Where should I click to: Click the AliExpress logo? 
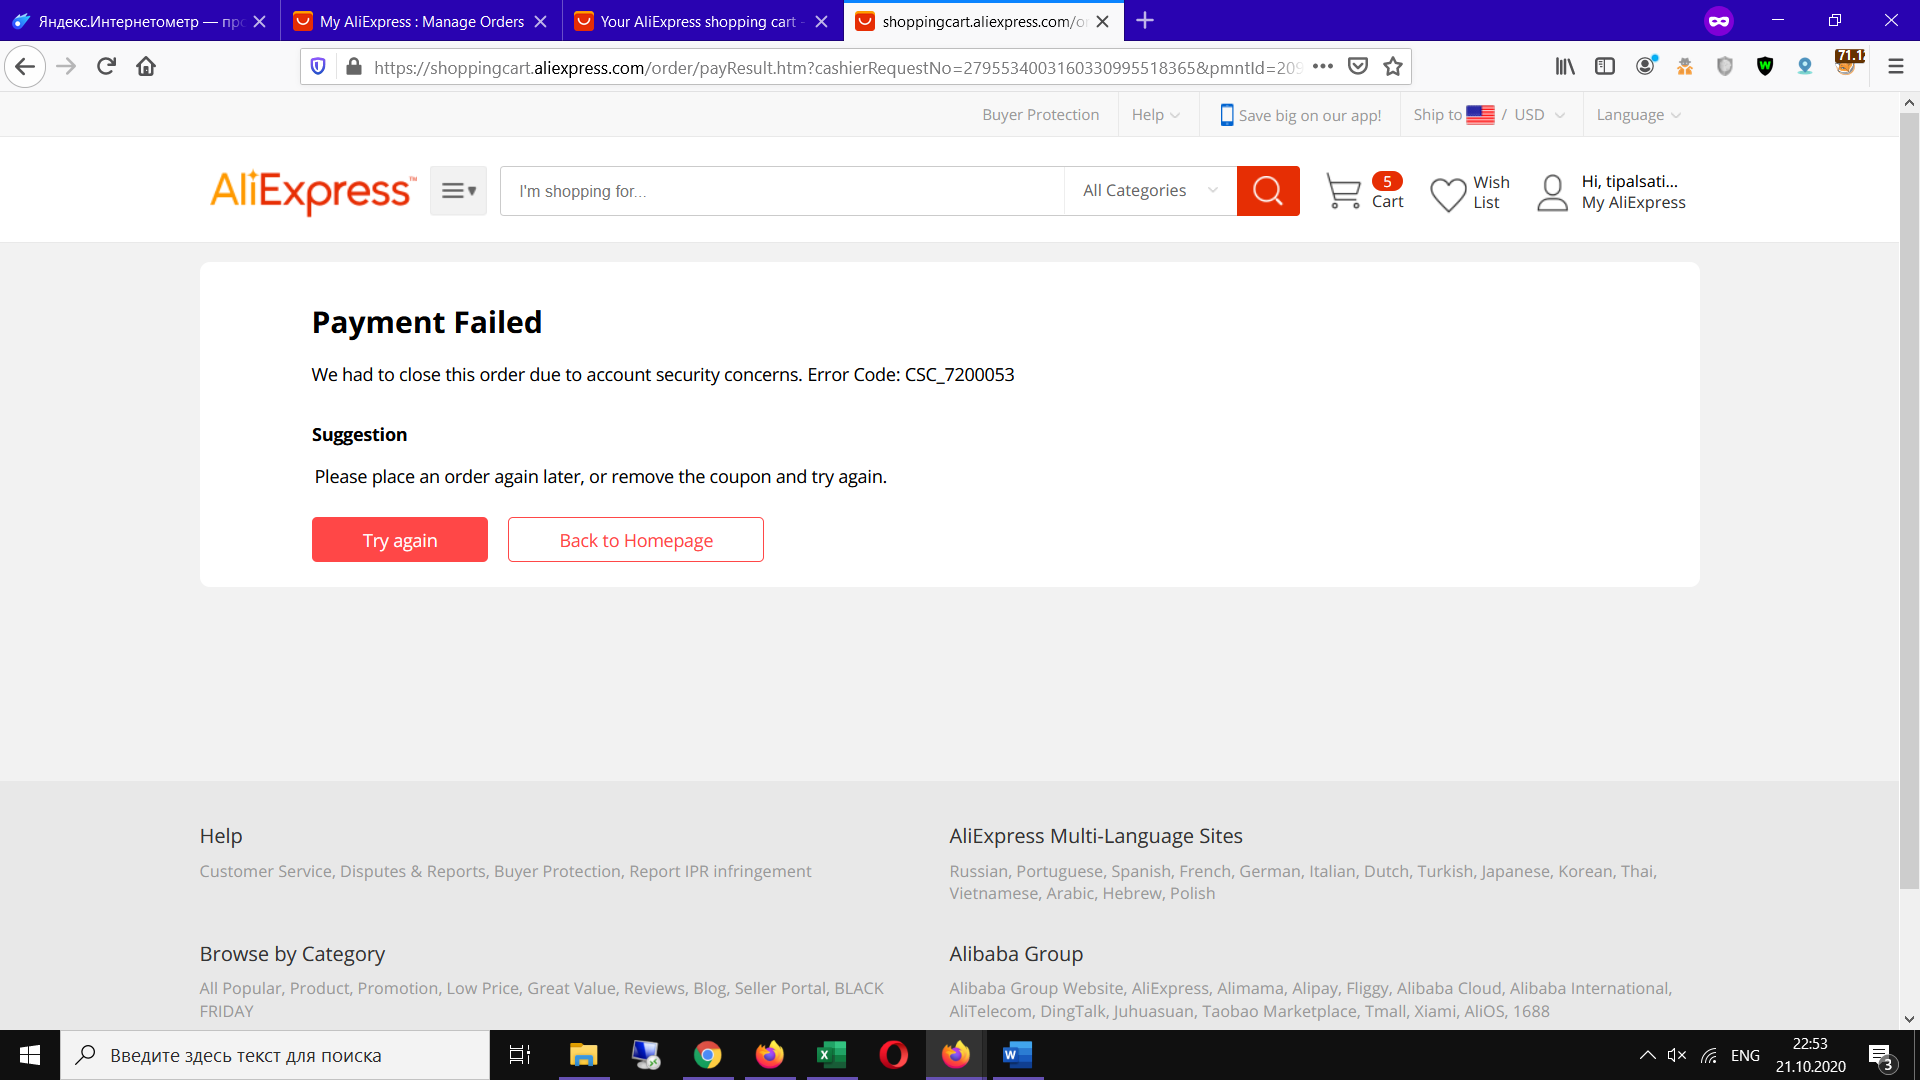[x=313, y=191]
